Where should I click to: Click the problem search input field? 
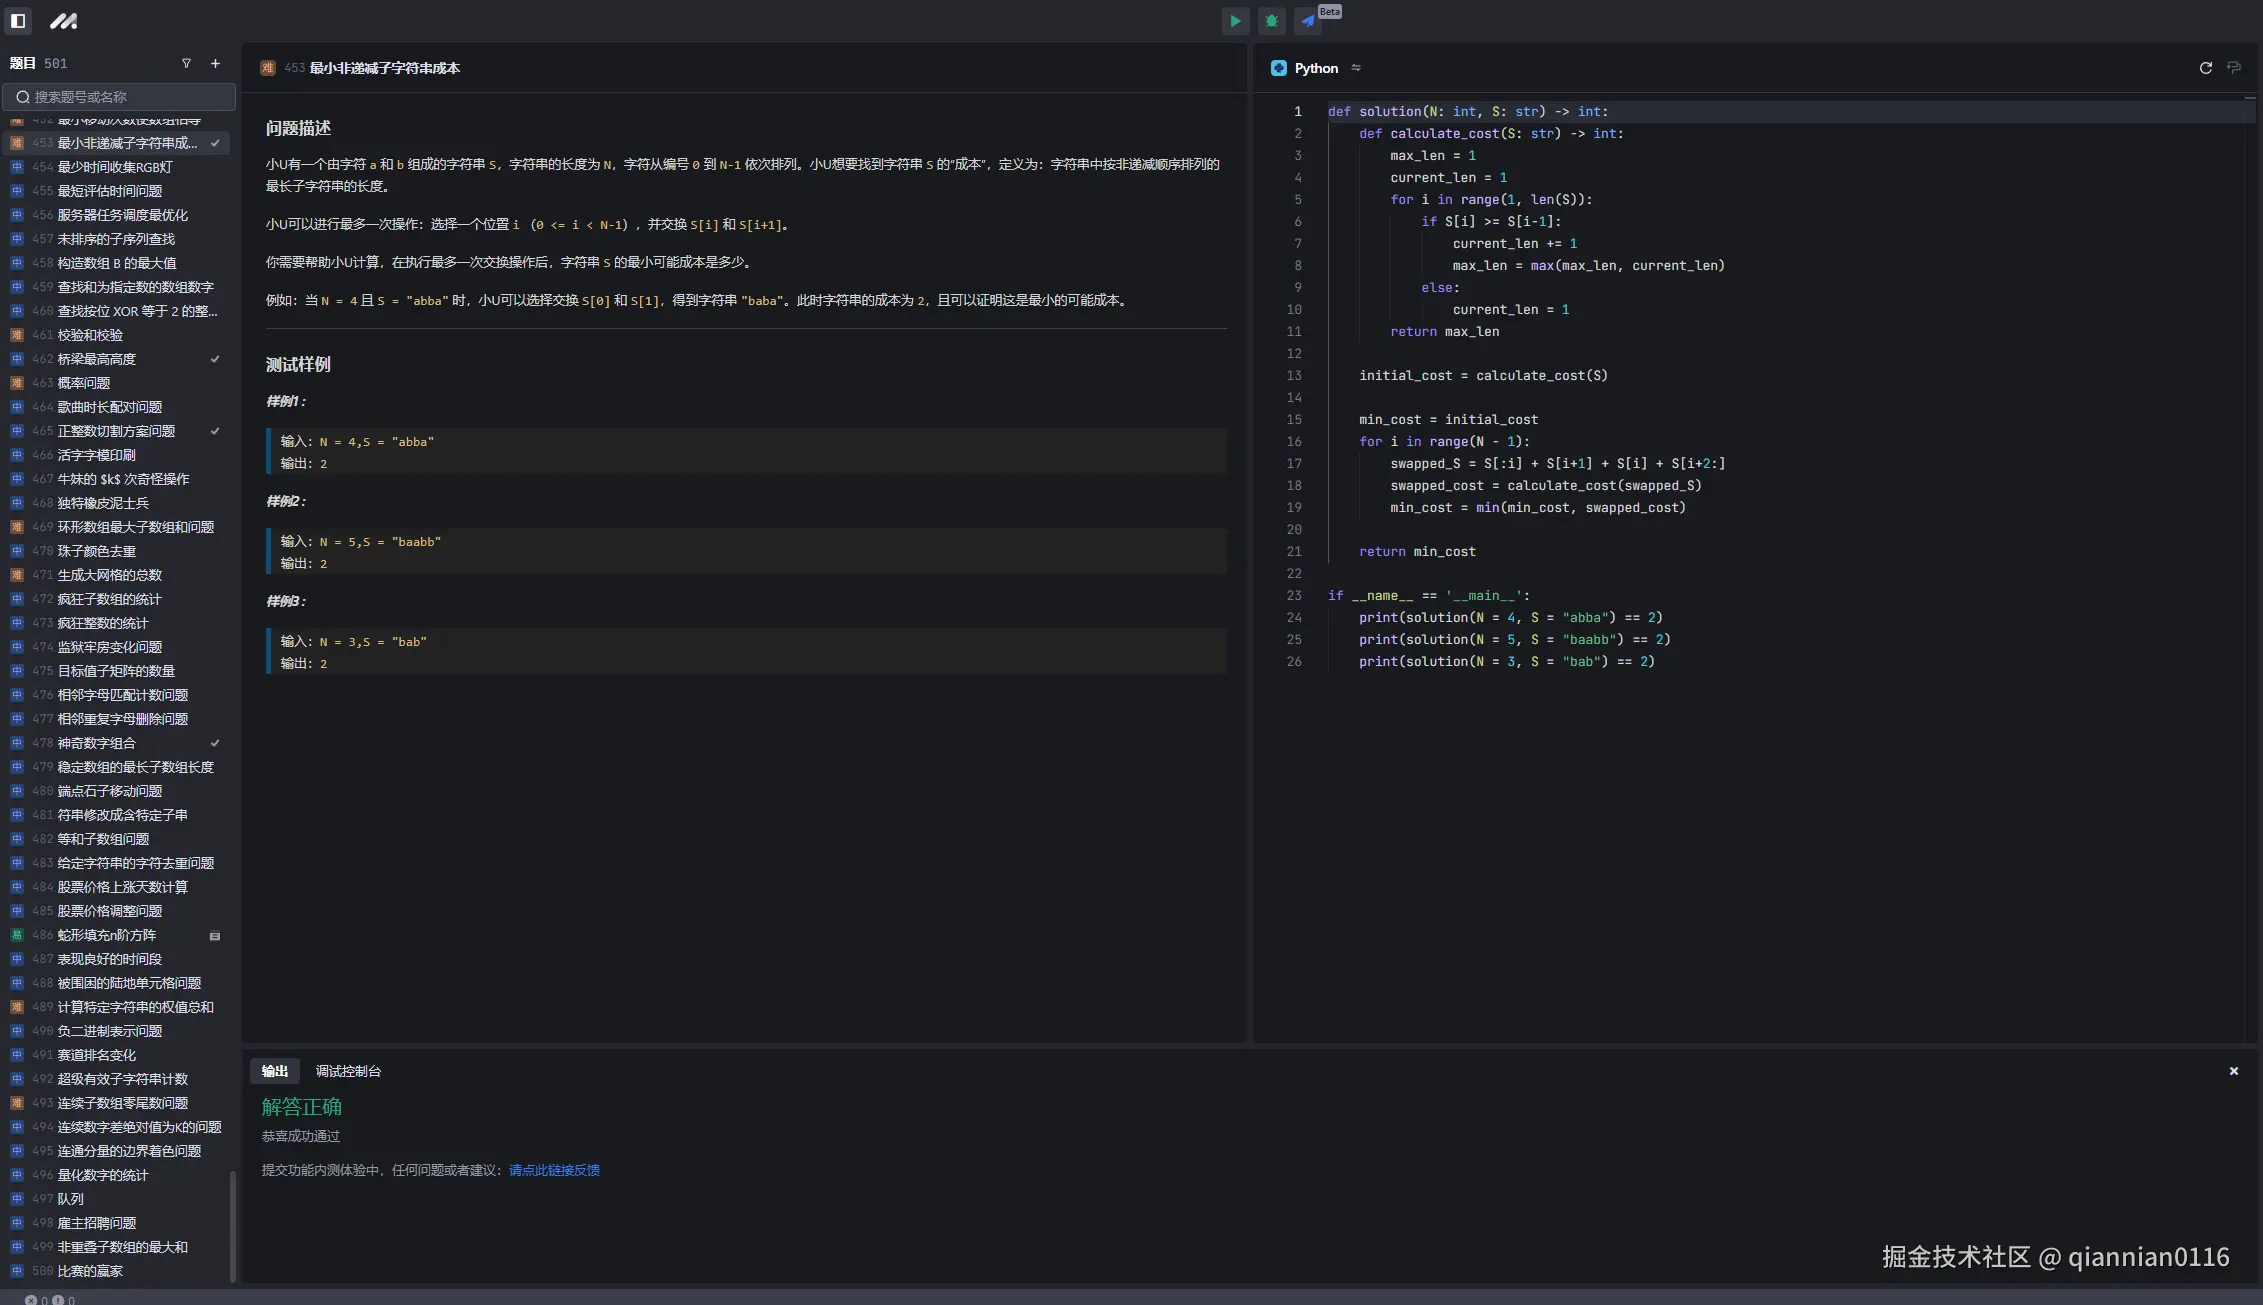(120, 97)
